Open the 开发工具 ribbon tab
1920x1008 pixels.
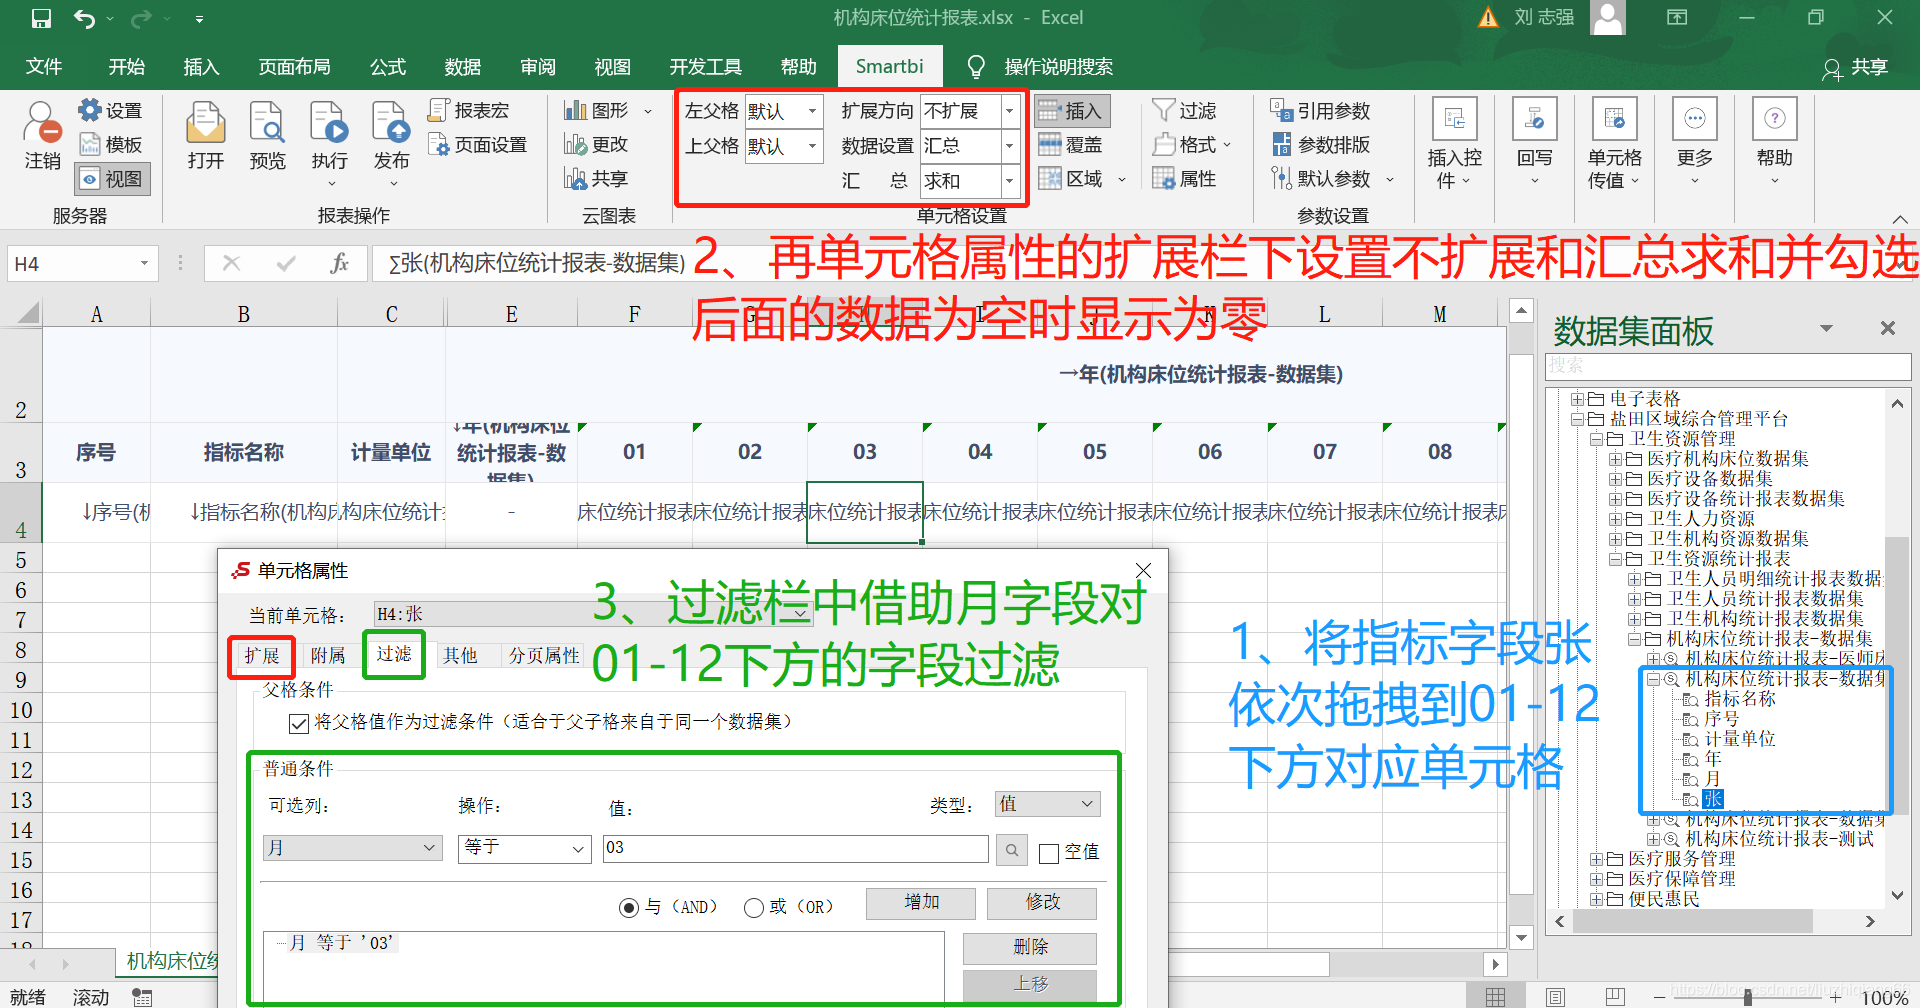pos(705,67)
